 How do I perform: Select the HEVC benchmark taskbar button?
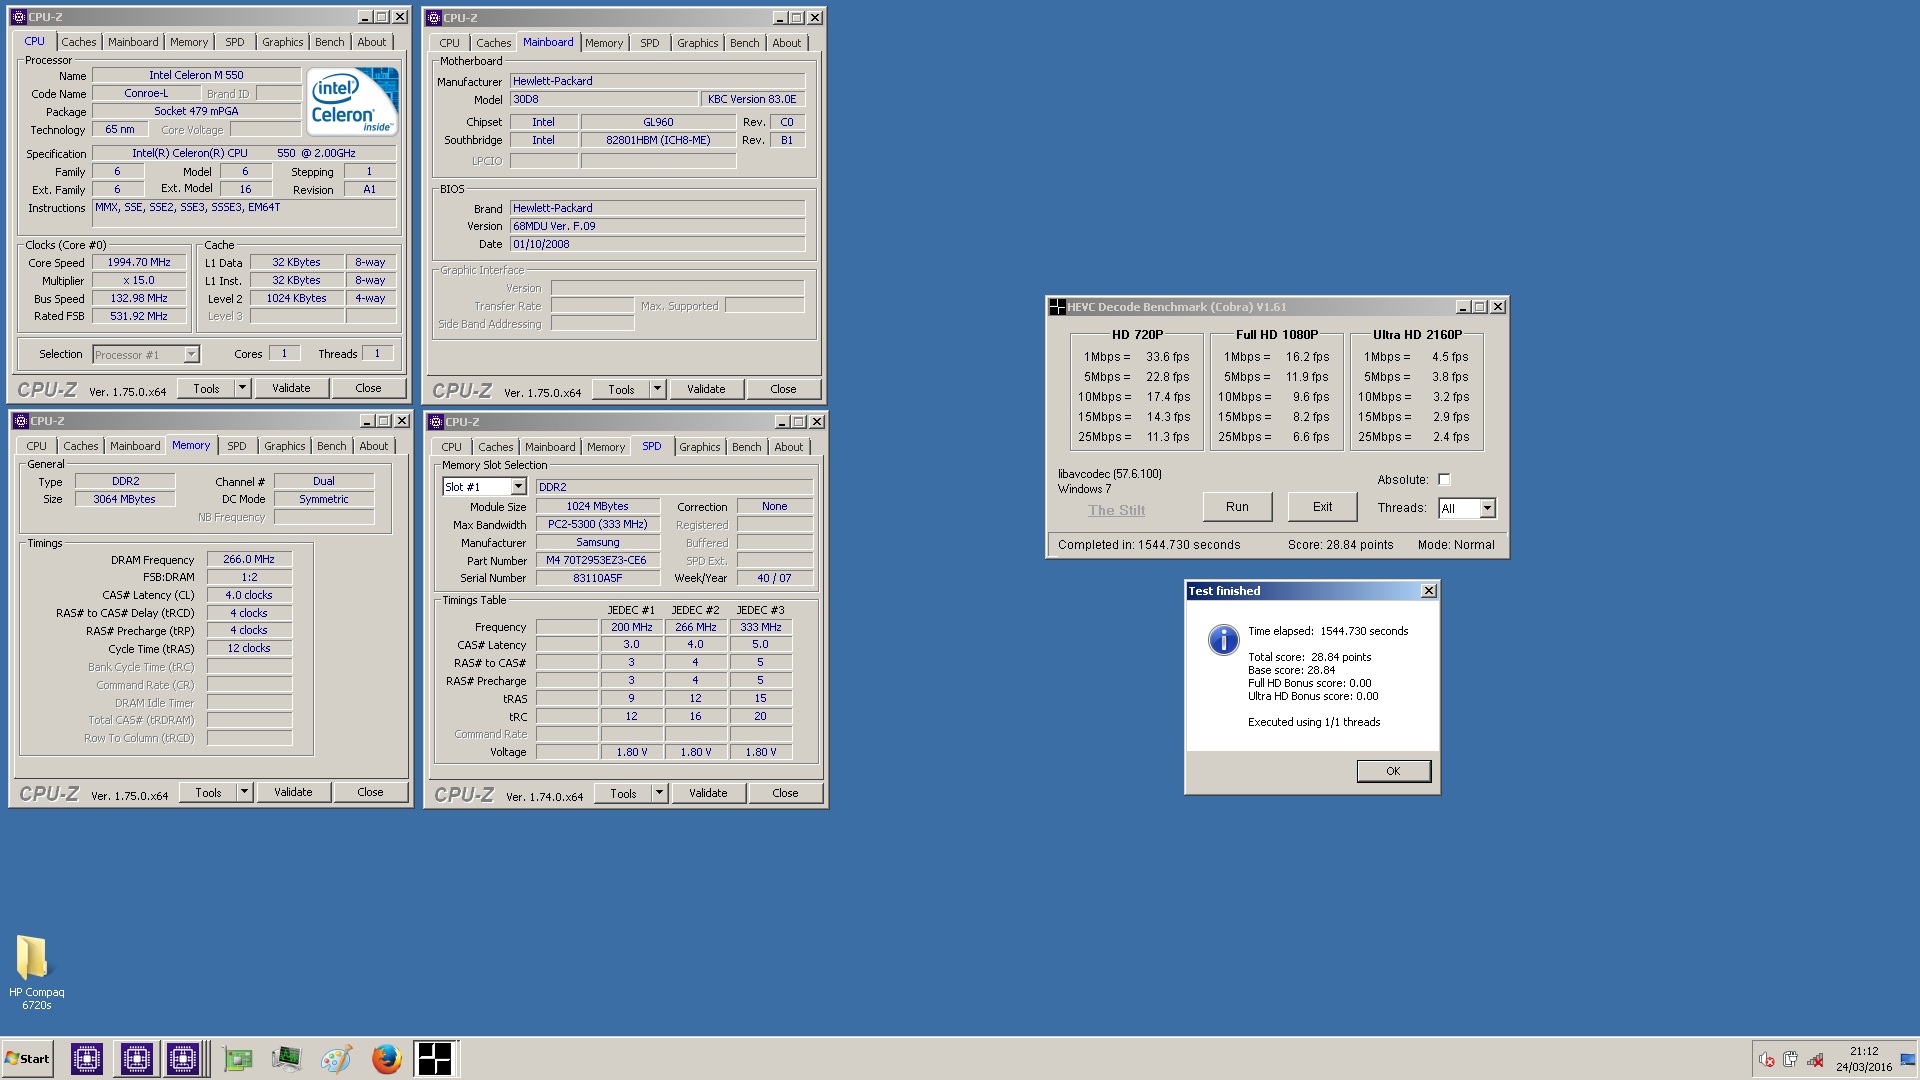click(435, 1058)
